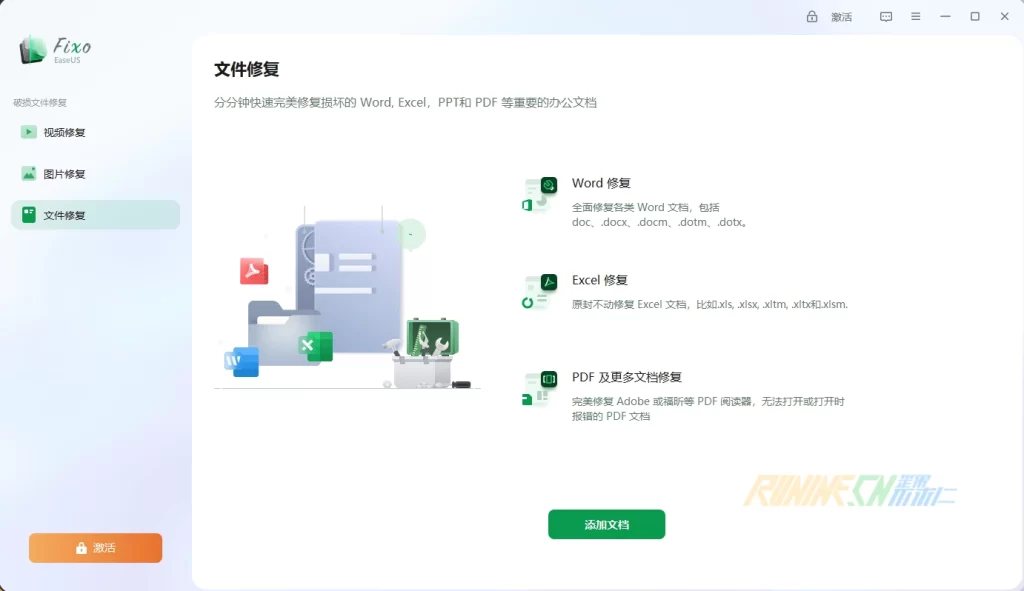The height and width of the screenshot is (591, 1024).
Task: Click the Excel 修复 feature icon
Action: pos(539,291)
